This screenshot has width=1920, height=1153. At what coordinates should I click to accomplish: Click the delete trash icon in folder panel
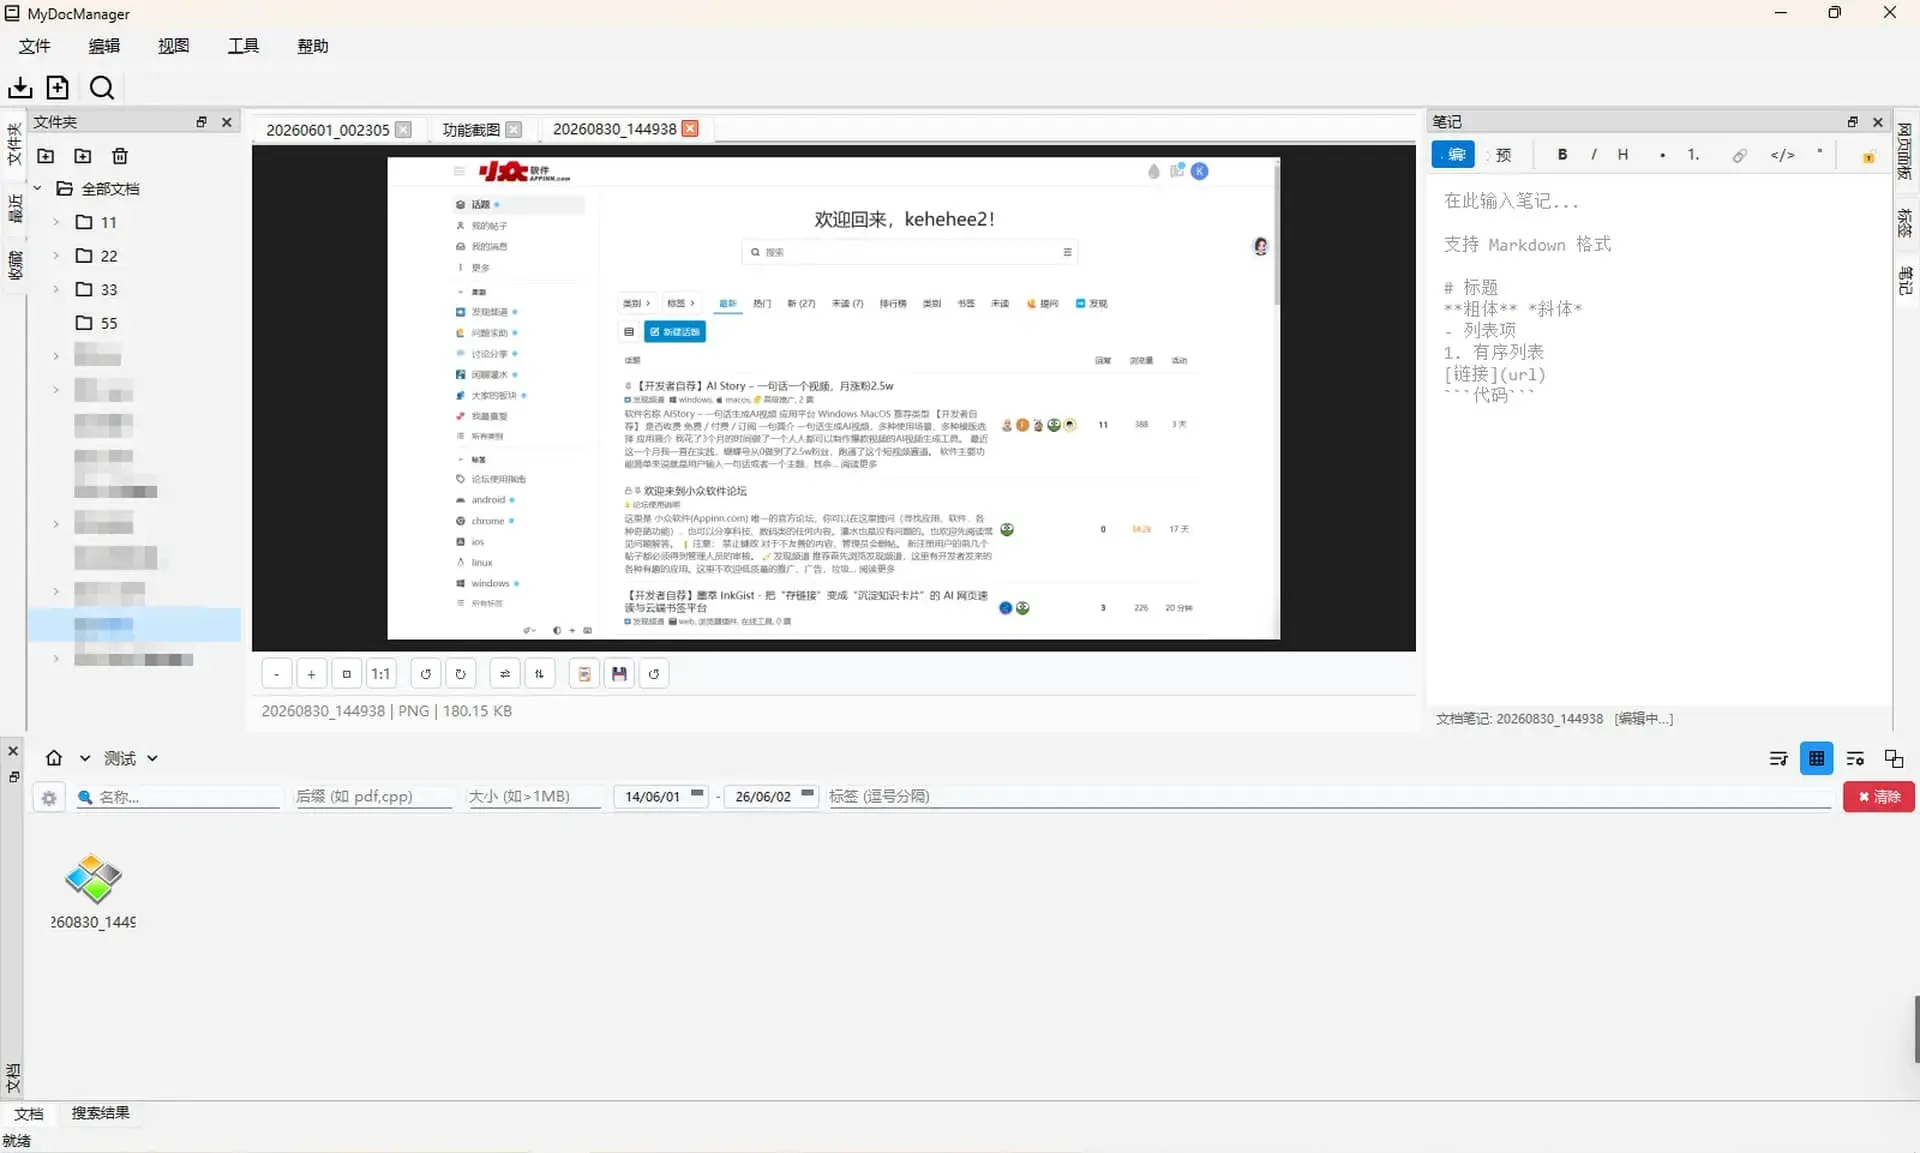coord(120,156)
